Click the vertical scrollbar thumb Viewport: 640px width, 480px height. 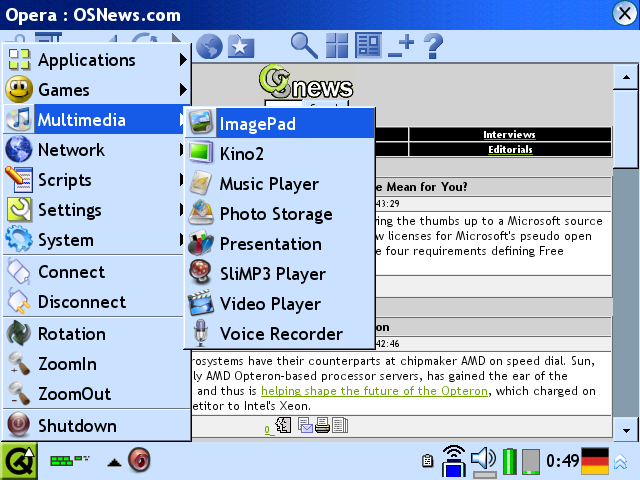point(626,129)
